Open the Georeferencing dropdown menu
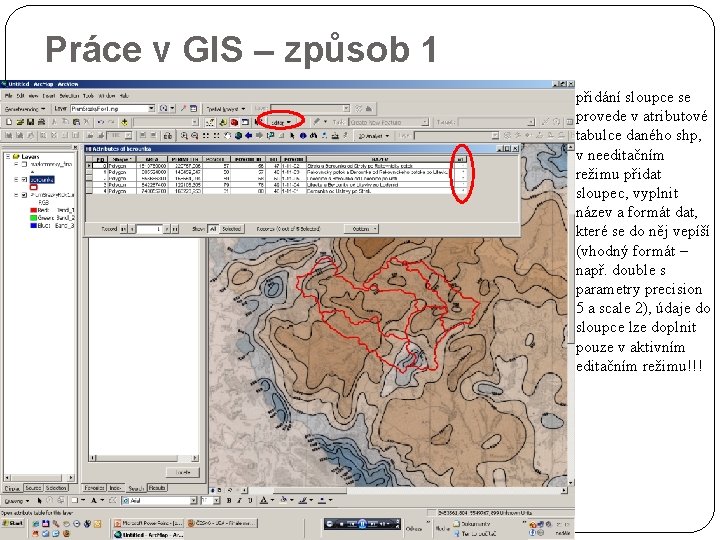Screen dimensions: 720x540 coord(24,109)
